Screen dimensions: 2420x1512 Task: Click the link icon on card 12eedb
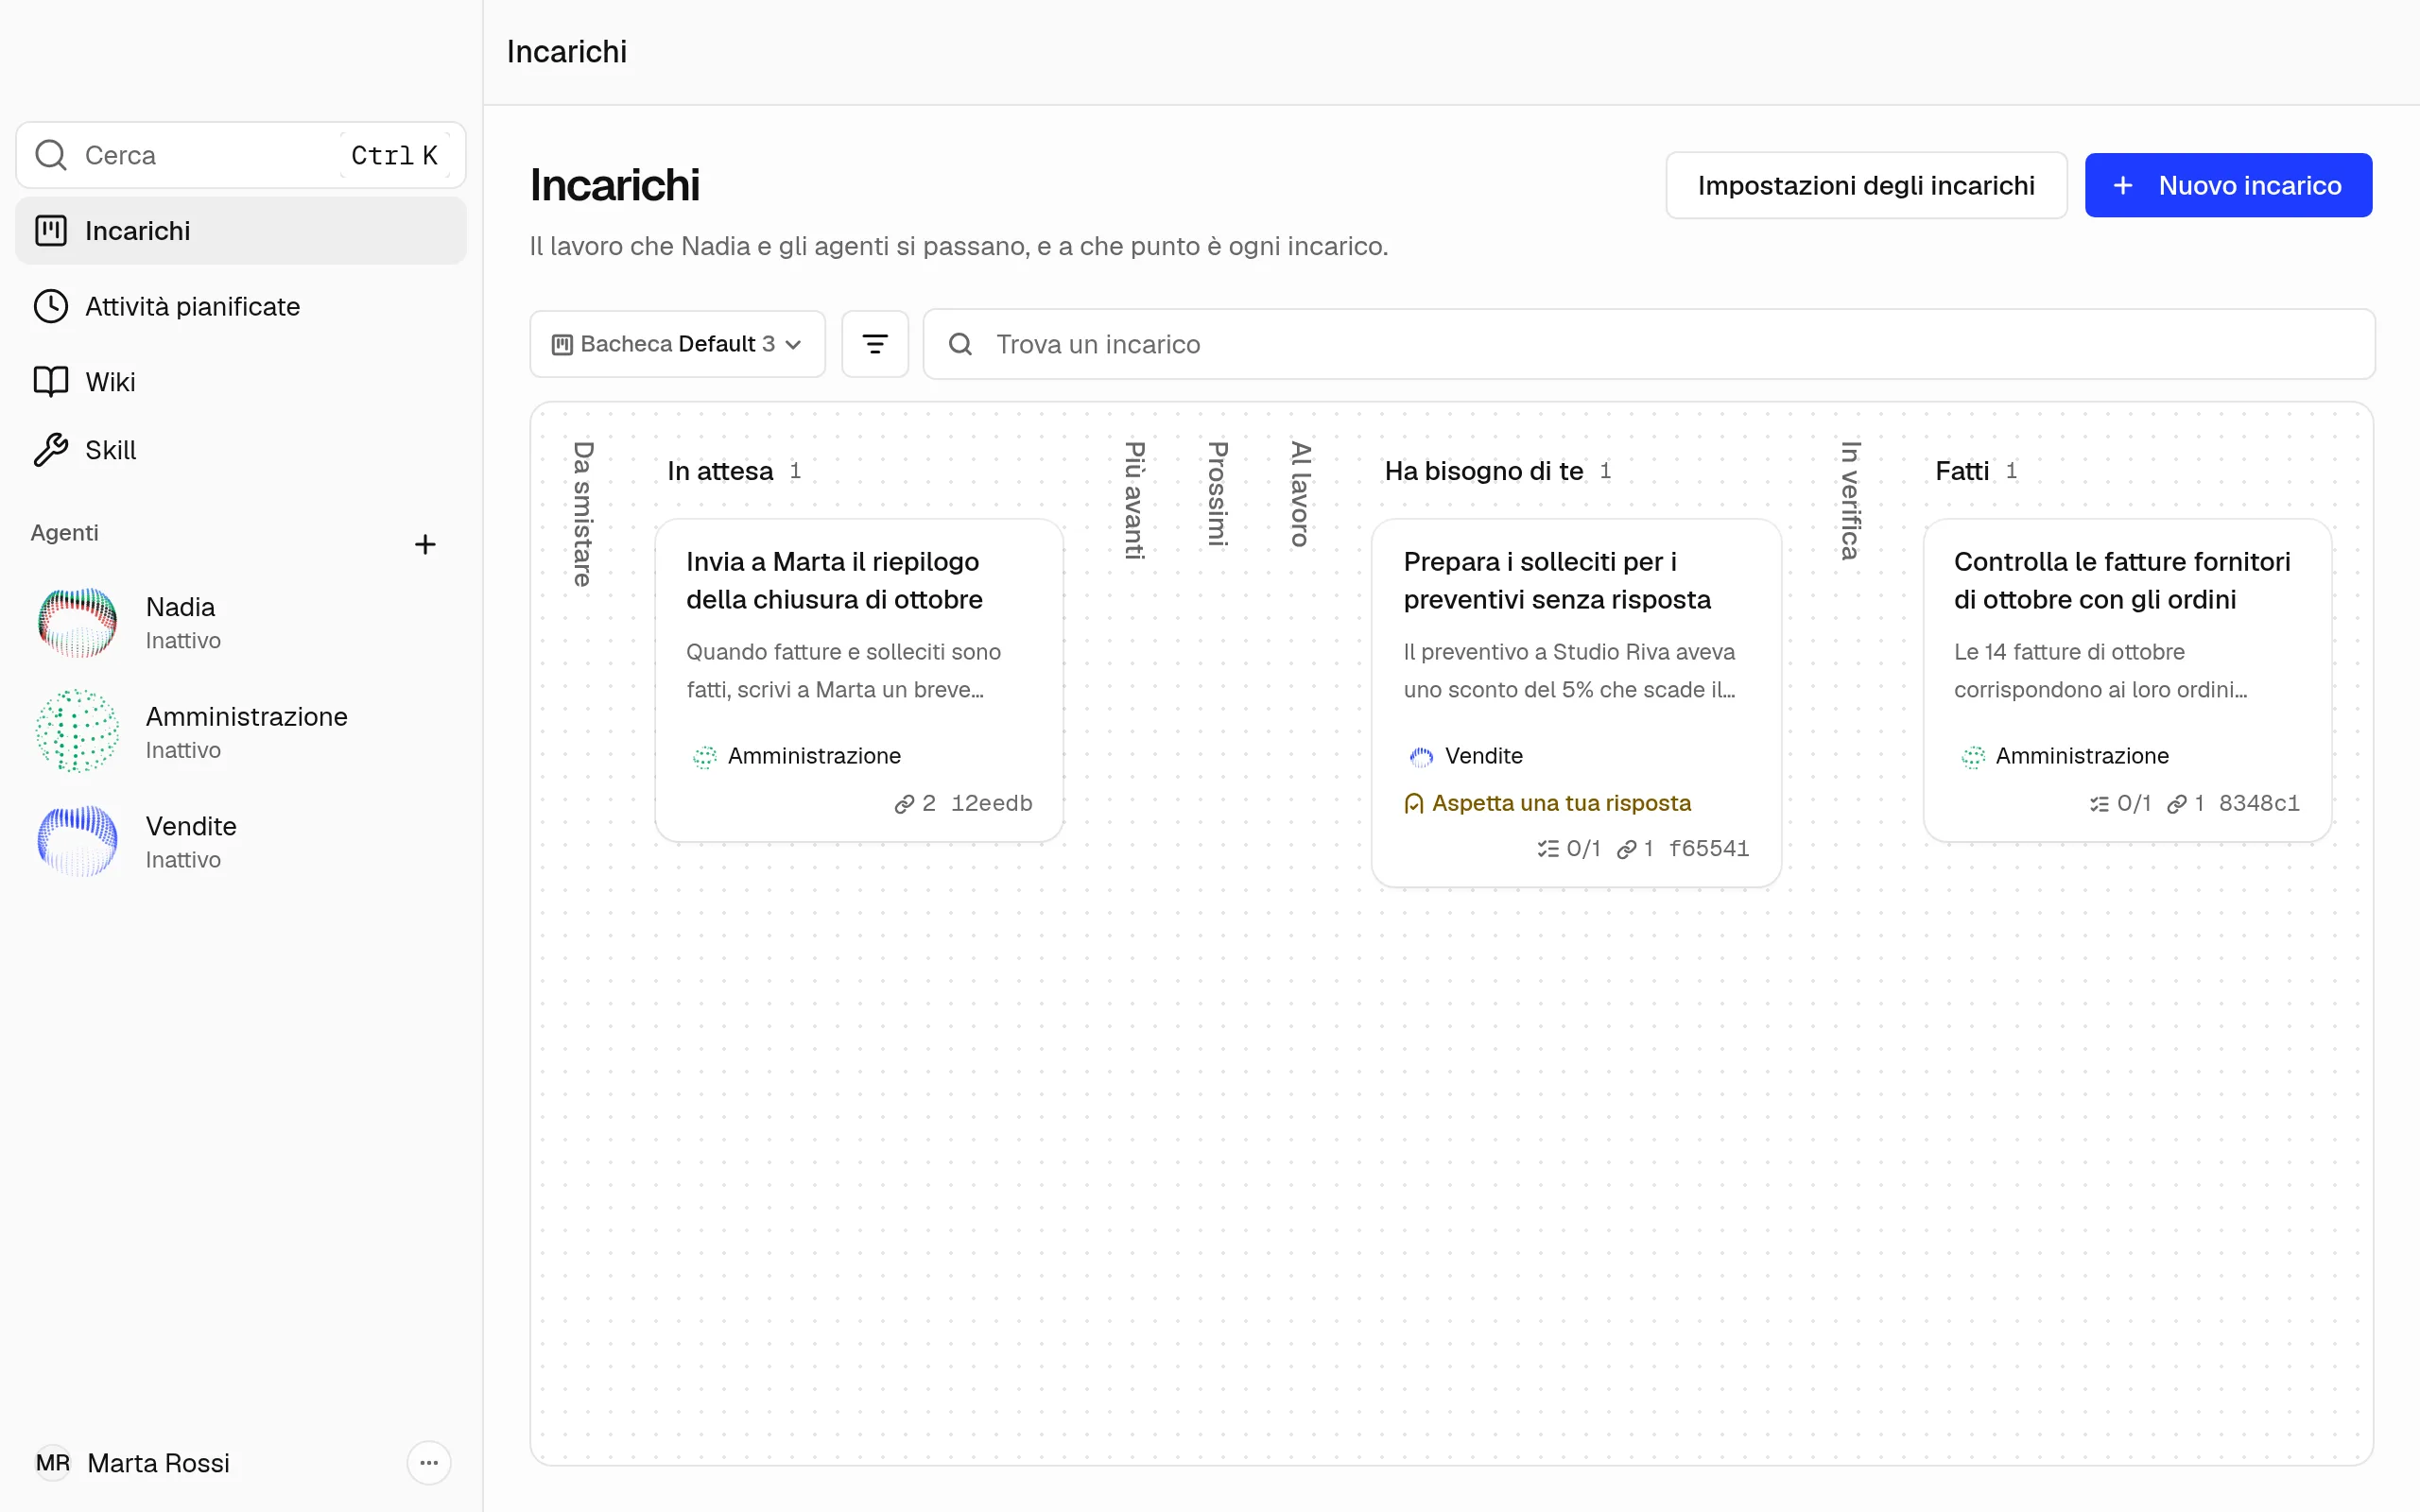pyautogui.click(x=904, y=804)
